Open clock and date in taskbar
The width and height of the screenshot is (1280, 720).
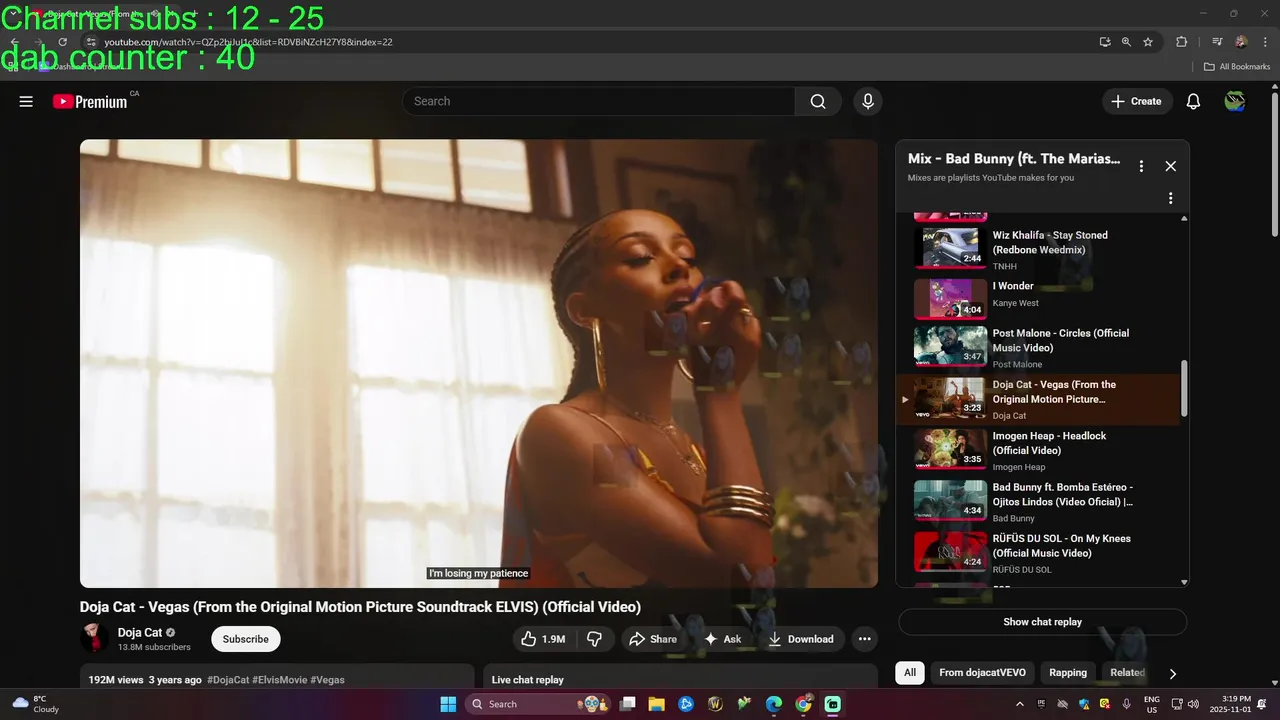[x=1230, y=704]
